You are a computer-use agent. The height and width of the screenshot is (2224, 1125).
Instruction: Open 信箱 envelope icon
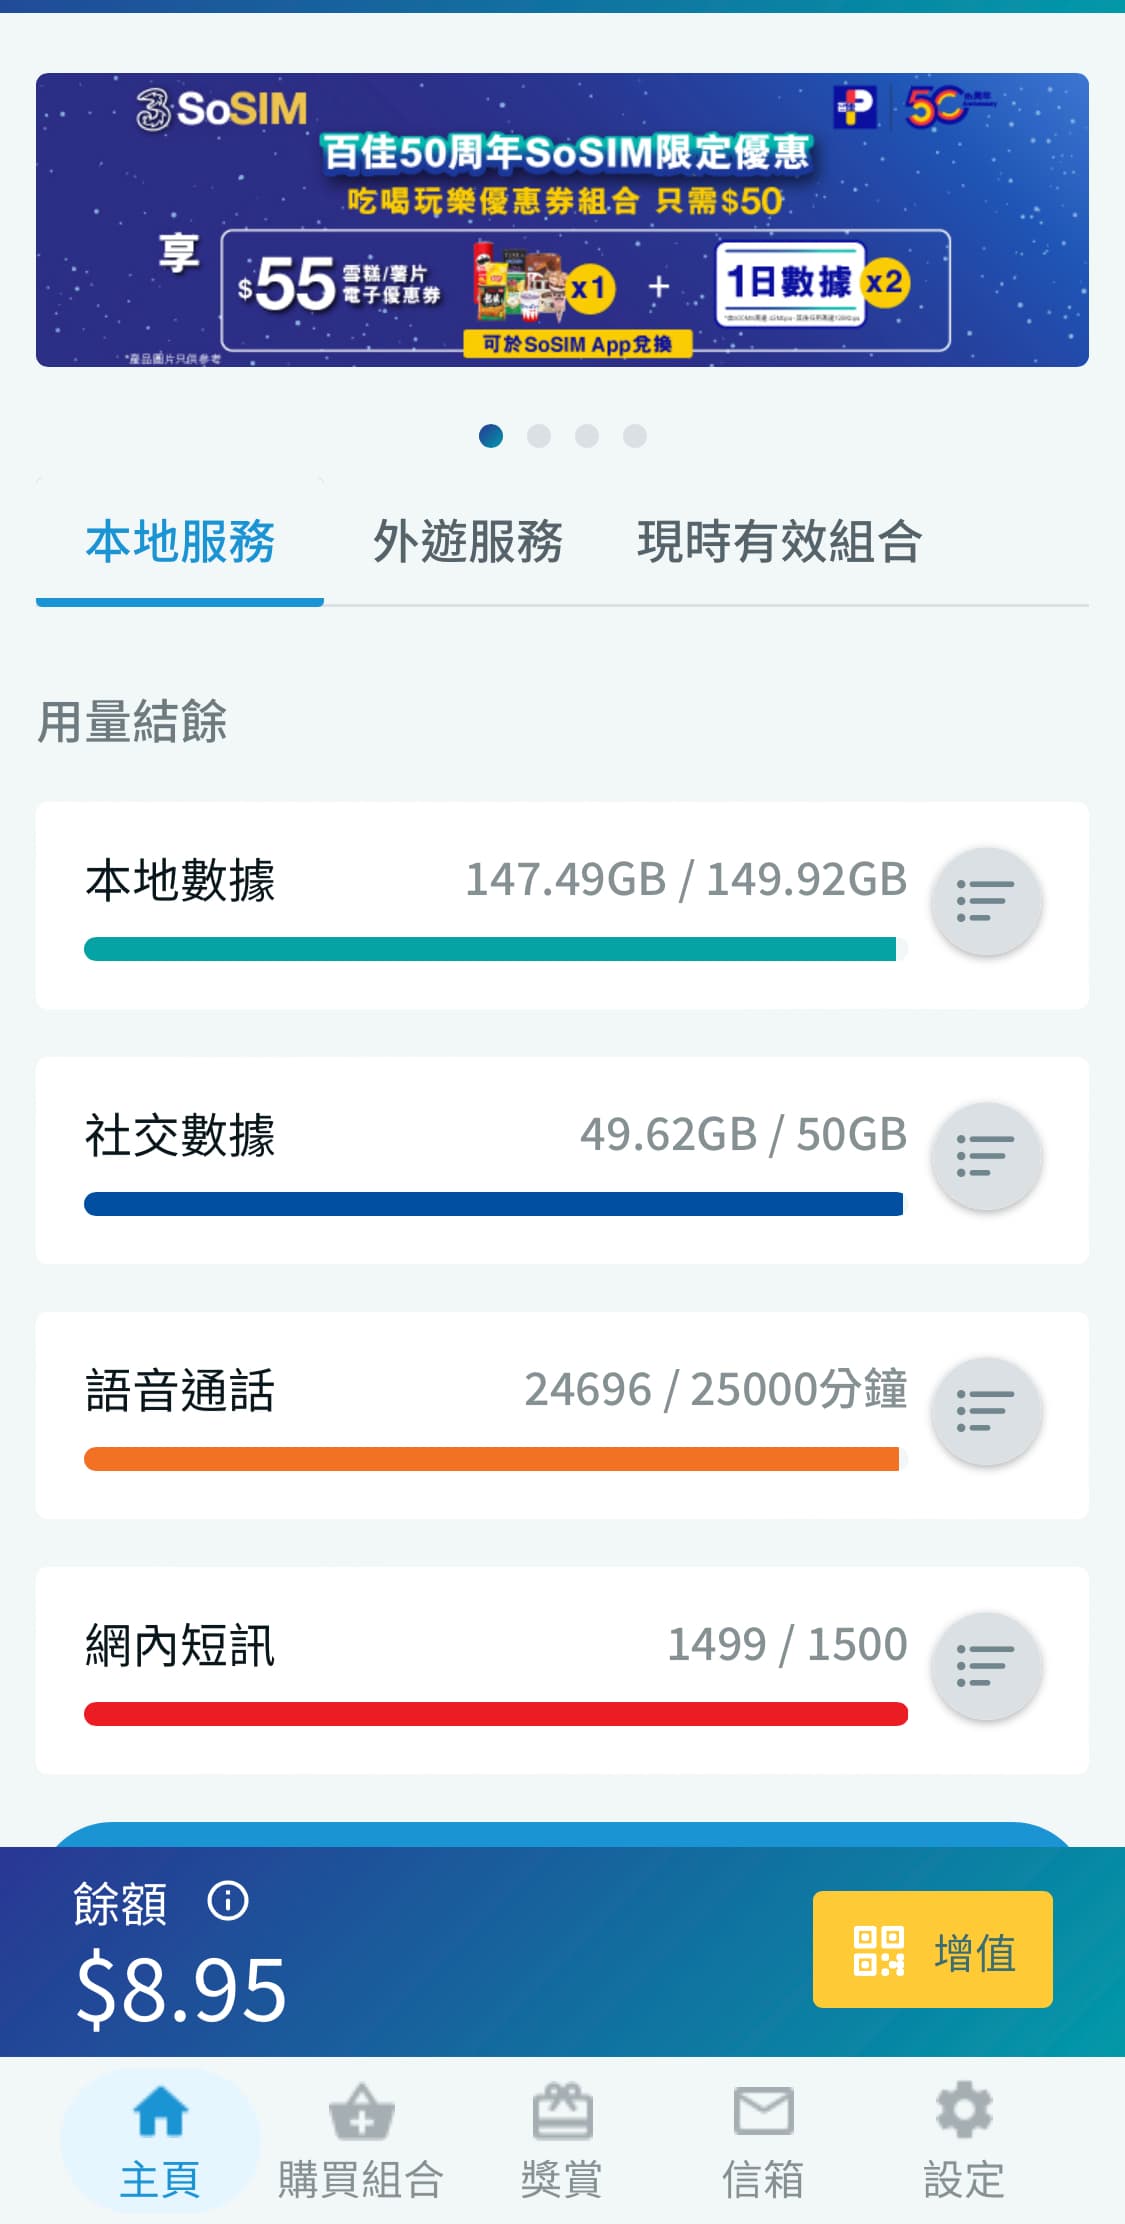tap(763, 2111)
